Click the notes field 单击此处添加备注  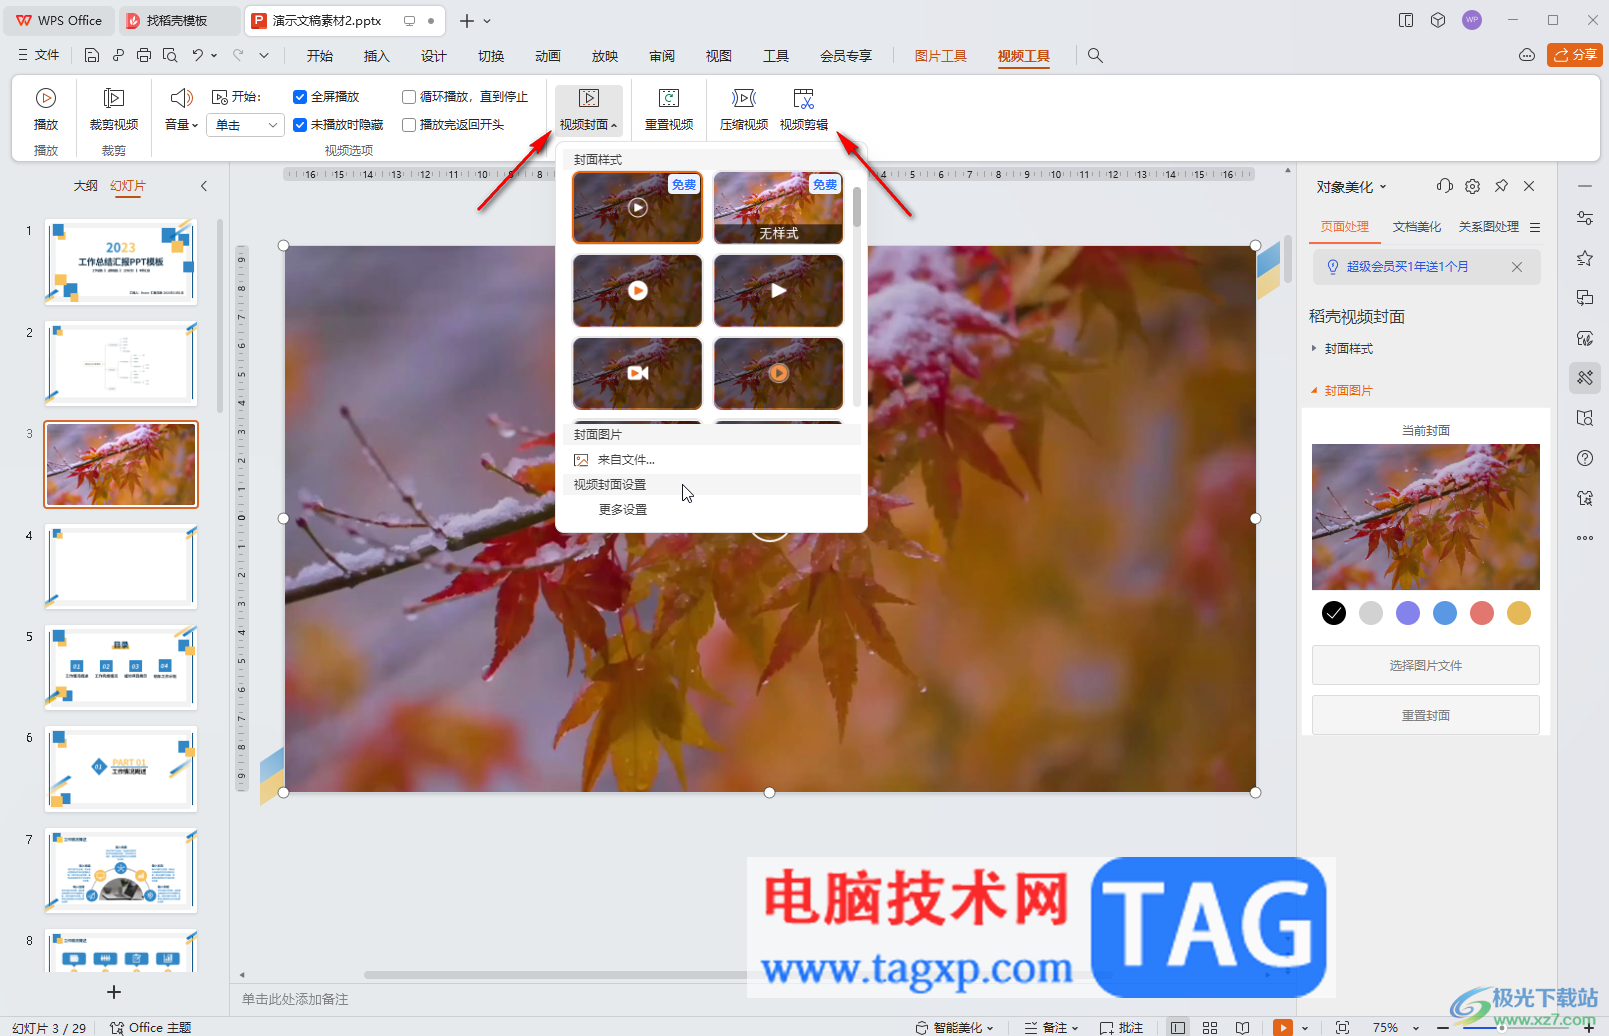tap(295, 999)
